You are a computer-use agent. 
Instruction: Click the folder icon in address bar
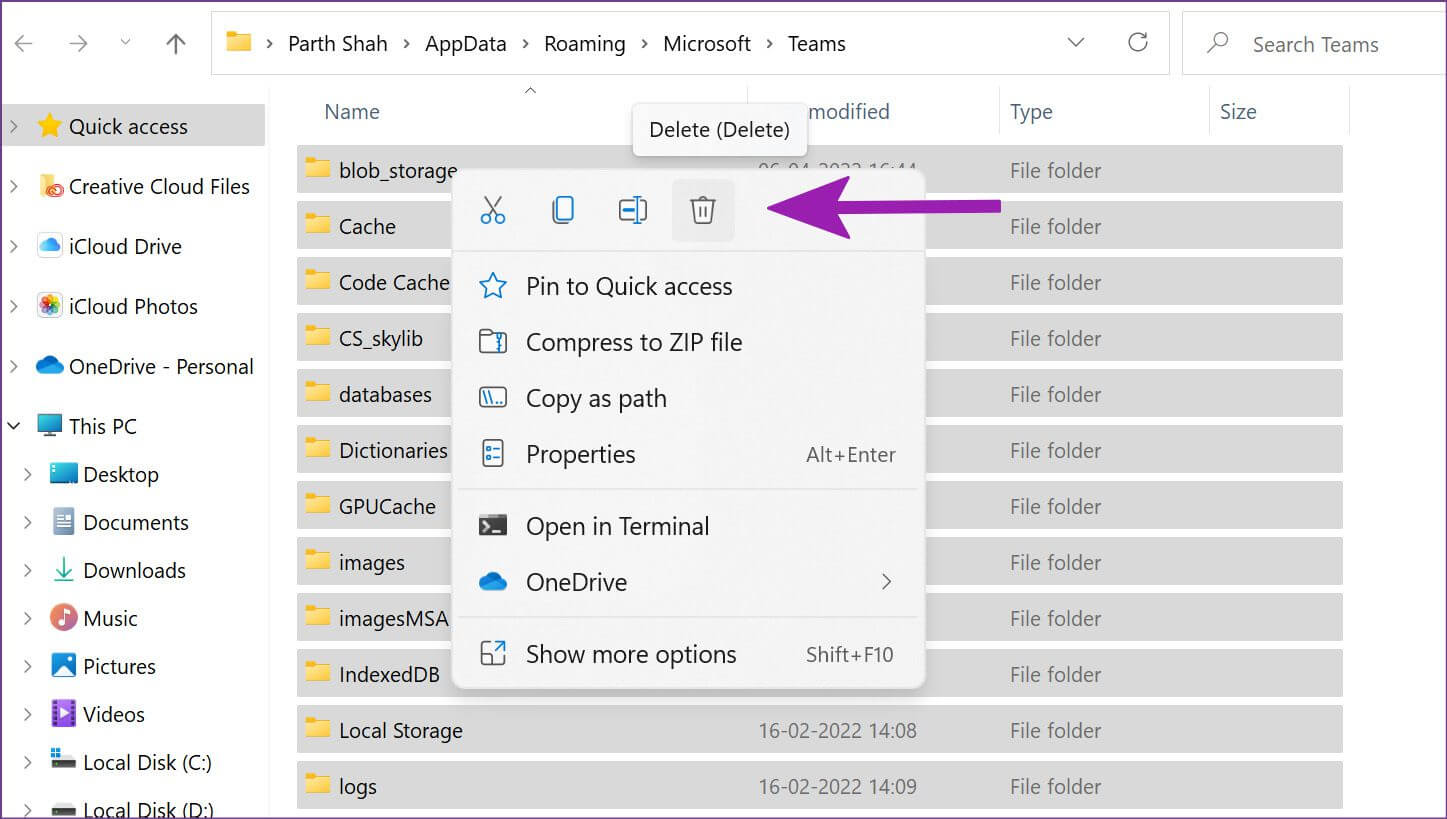click(238, 42)
